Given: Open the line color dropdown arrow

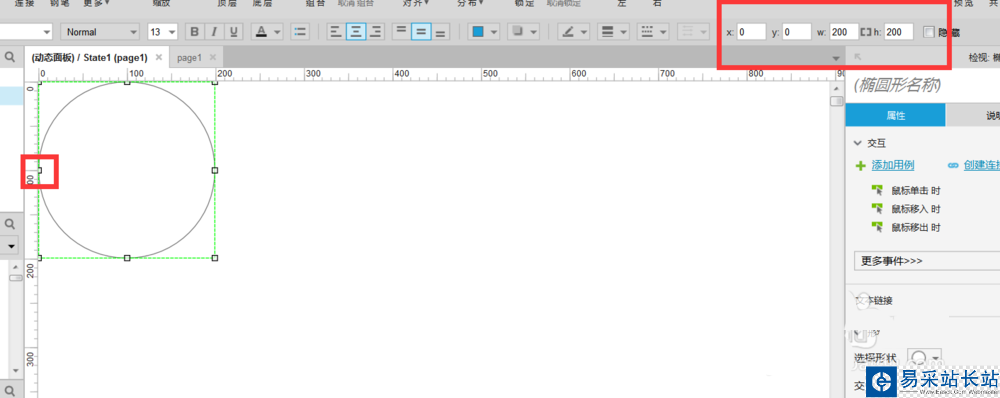Looking at the screenshot, I should pyautogui.click(x=584, y=32).
